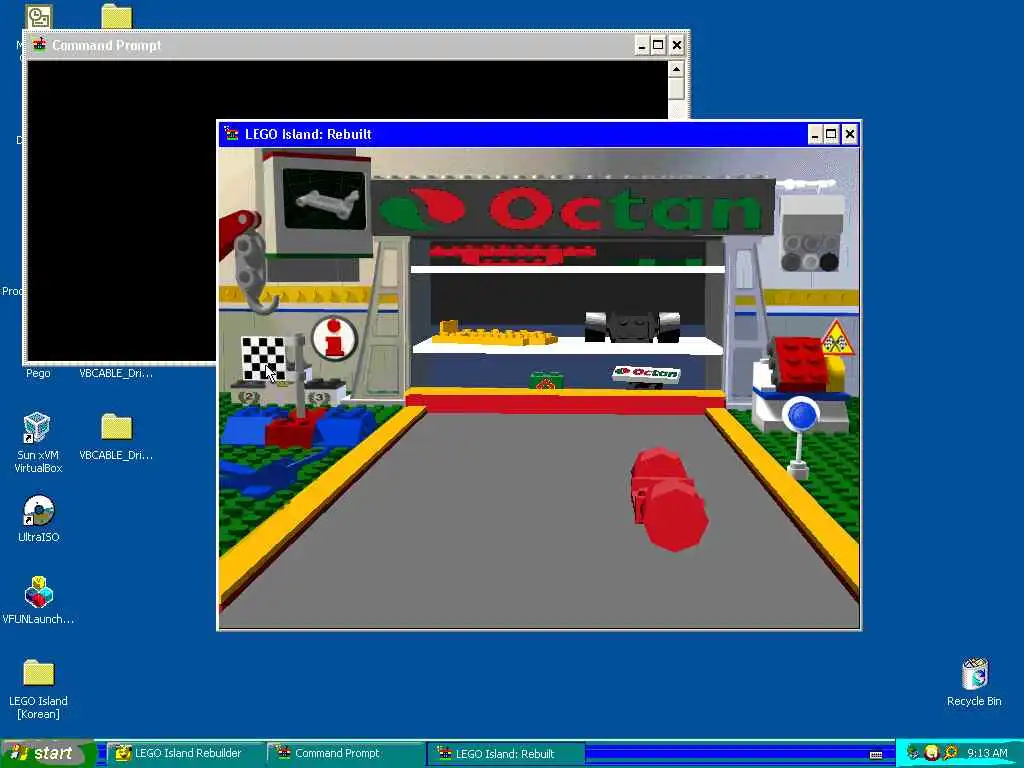Click the large Octan garage sign
Screen dimensions: 1024x768
[572, 208]
